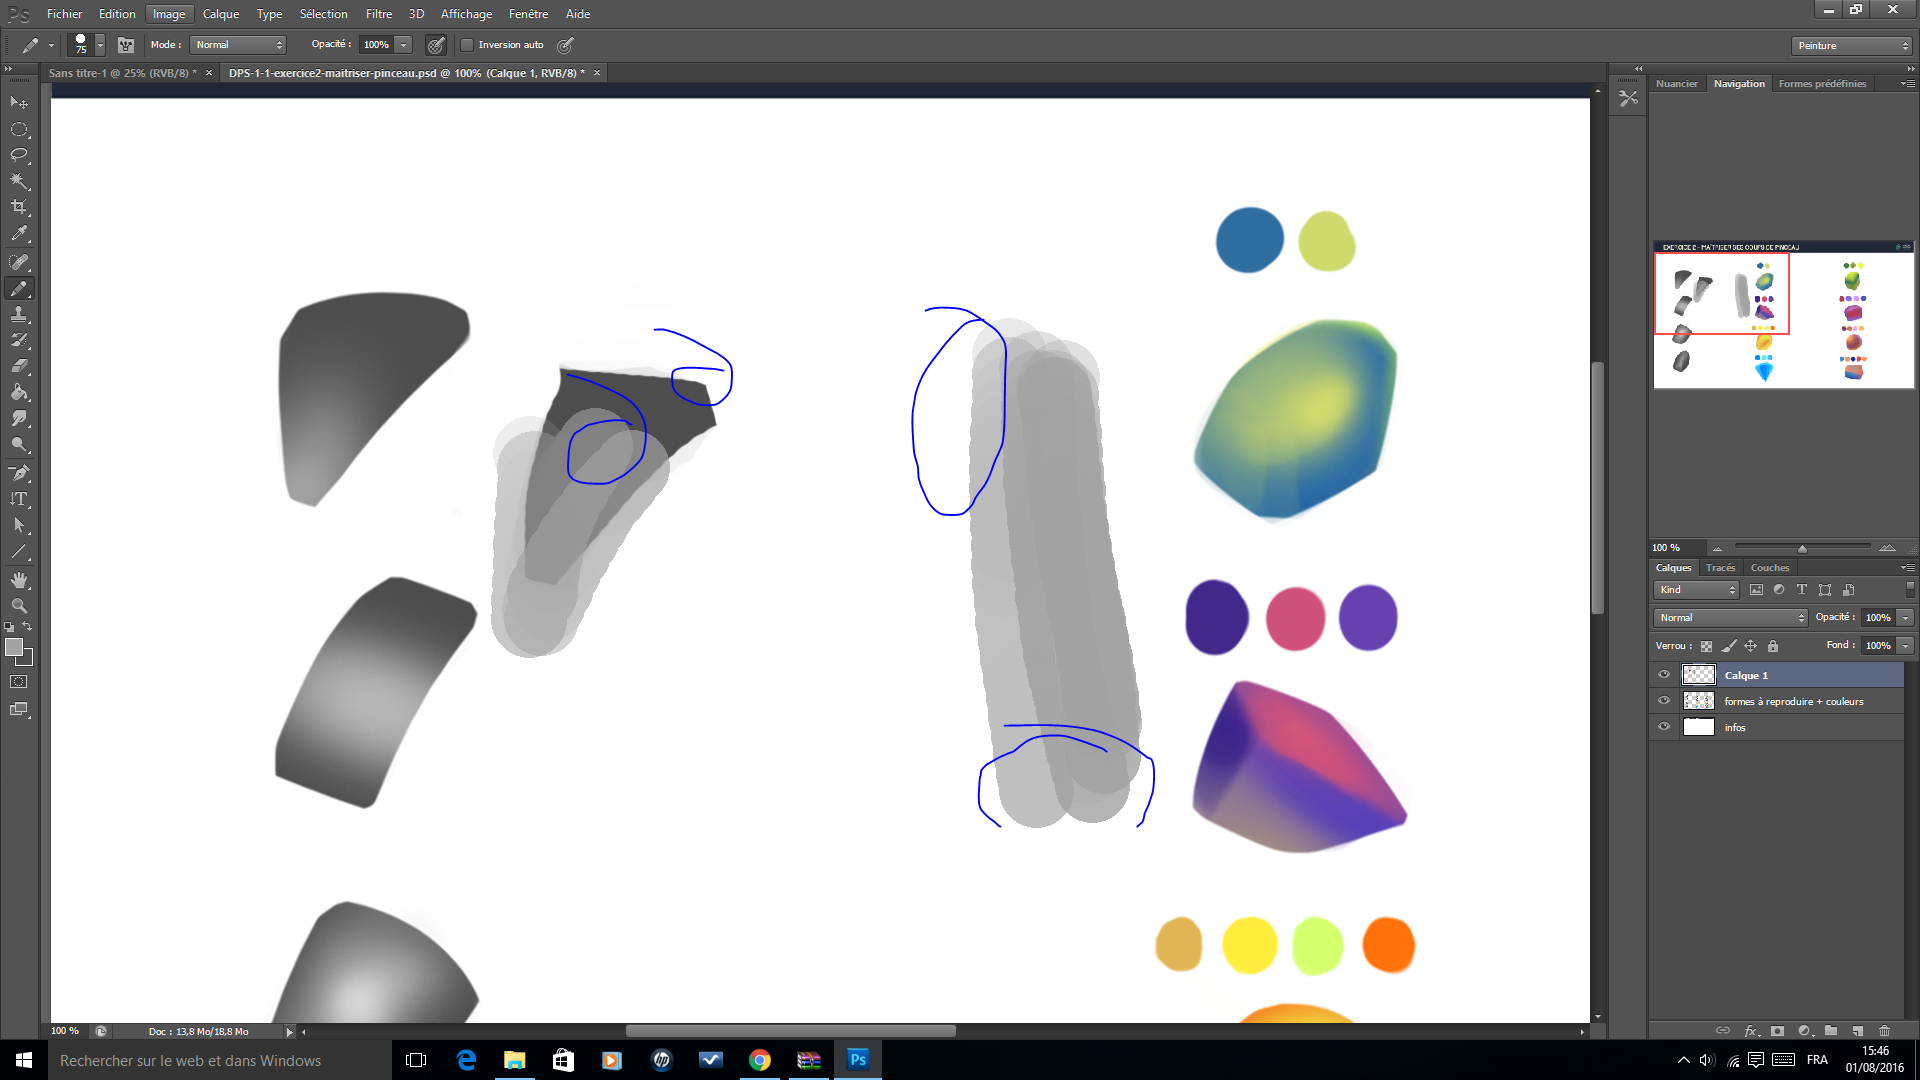Open the brush Mode dropdown
This screenshot has height=1080, width=1920.
[x=238, y=45]
